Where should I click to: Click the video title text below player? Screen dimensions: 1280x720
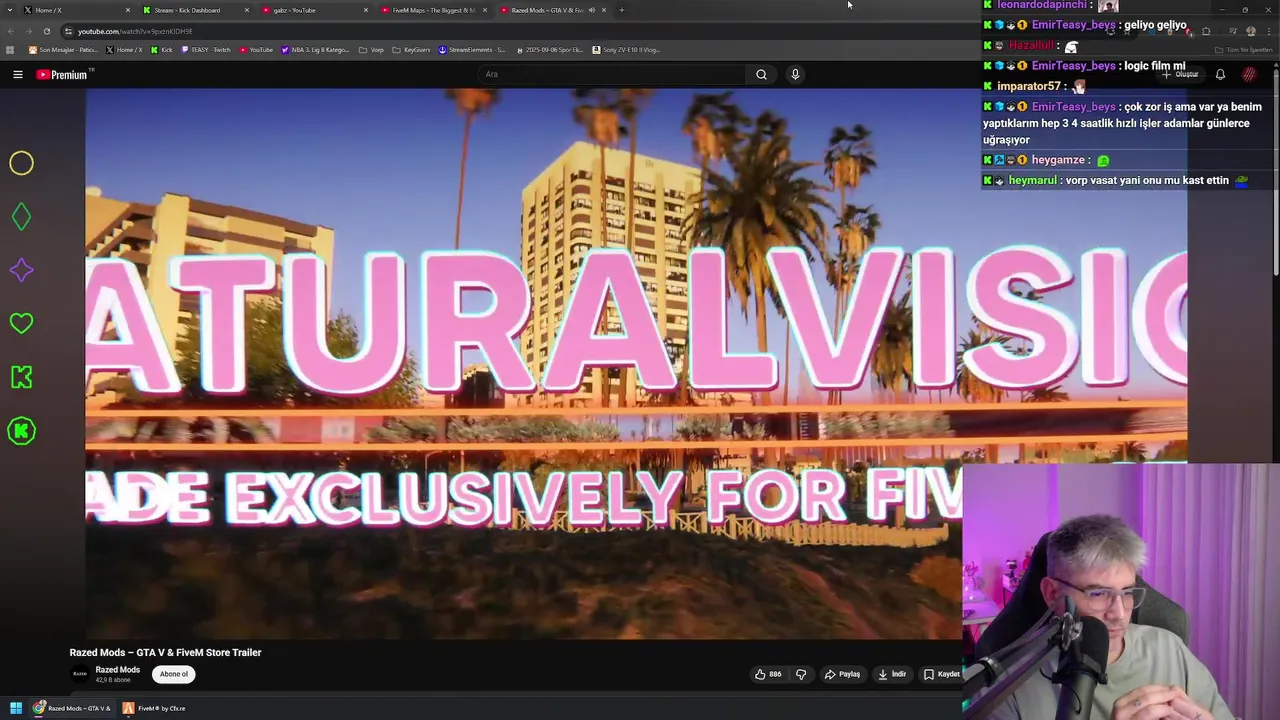pyautogui.click(x=165, y=652)
